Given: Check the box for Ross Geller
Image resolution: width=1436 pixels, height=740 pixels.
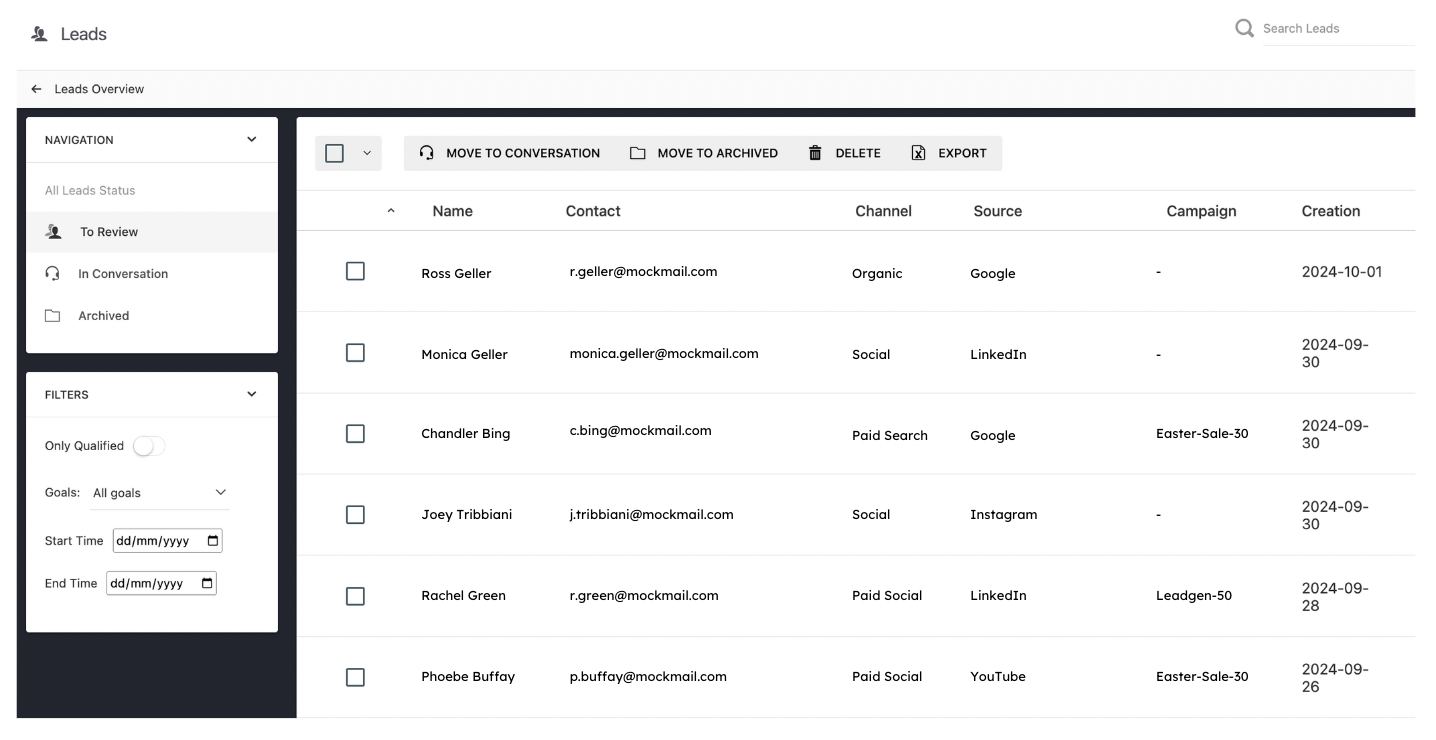Looking at the screenshot, I should pos(355,272).
